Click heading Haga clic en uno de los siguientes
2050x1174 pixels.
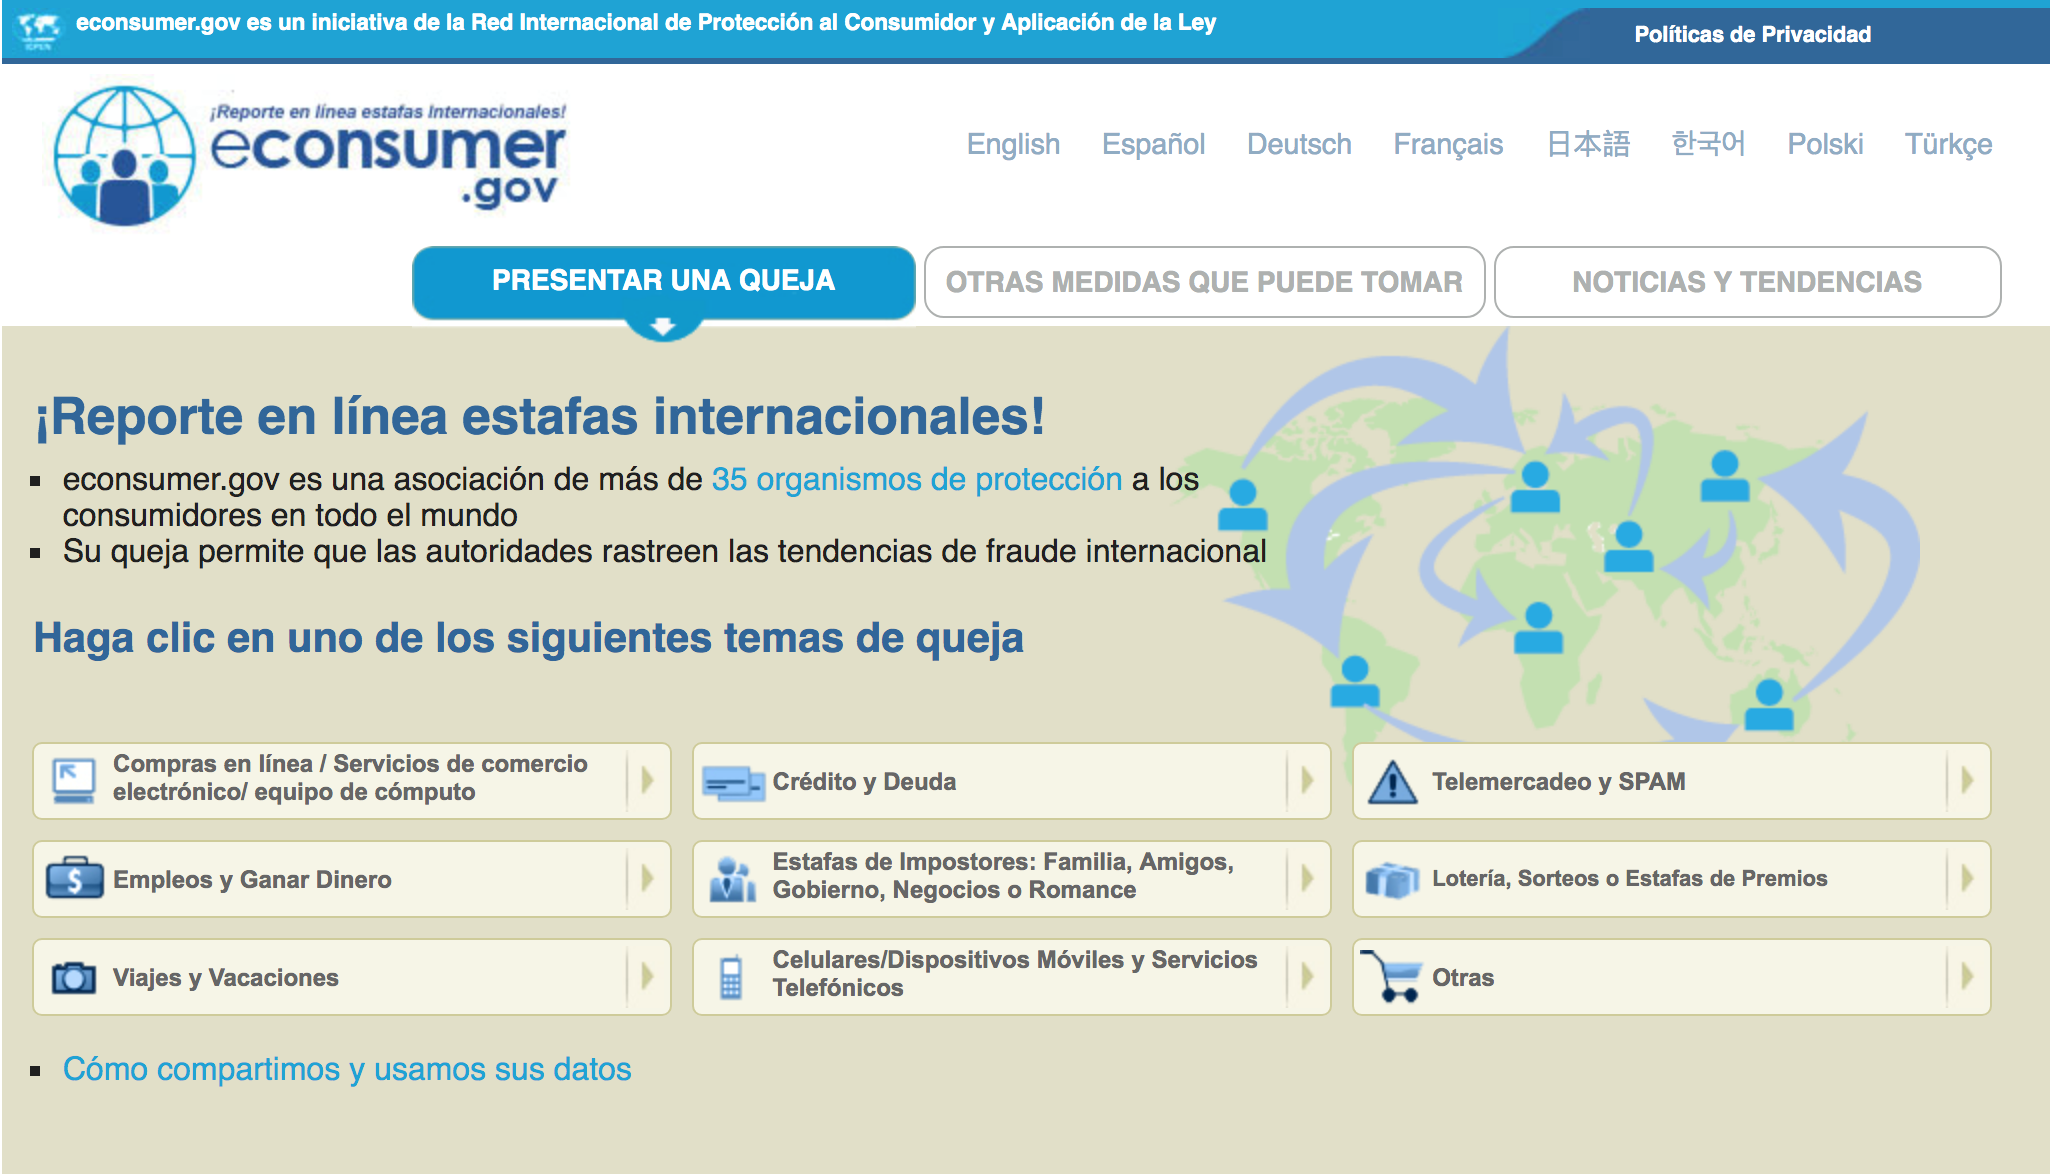(x=529, y=638)
